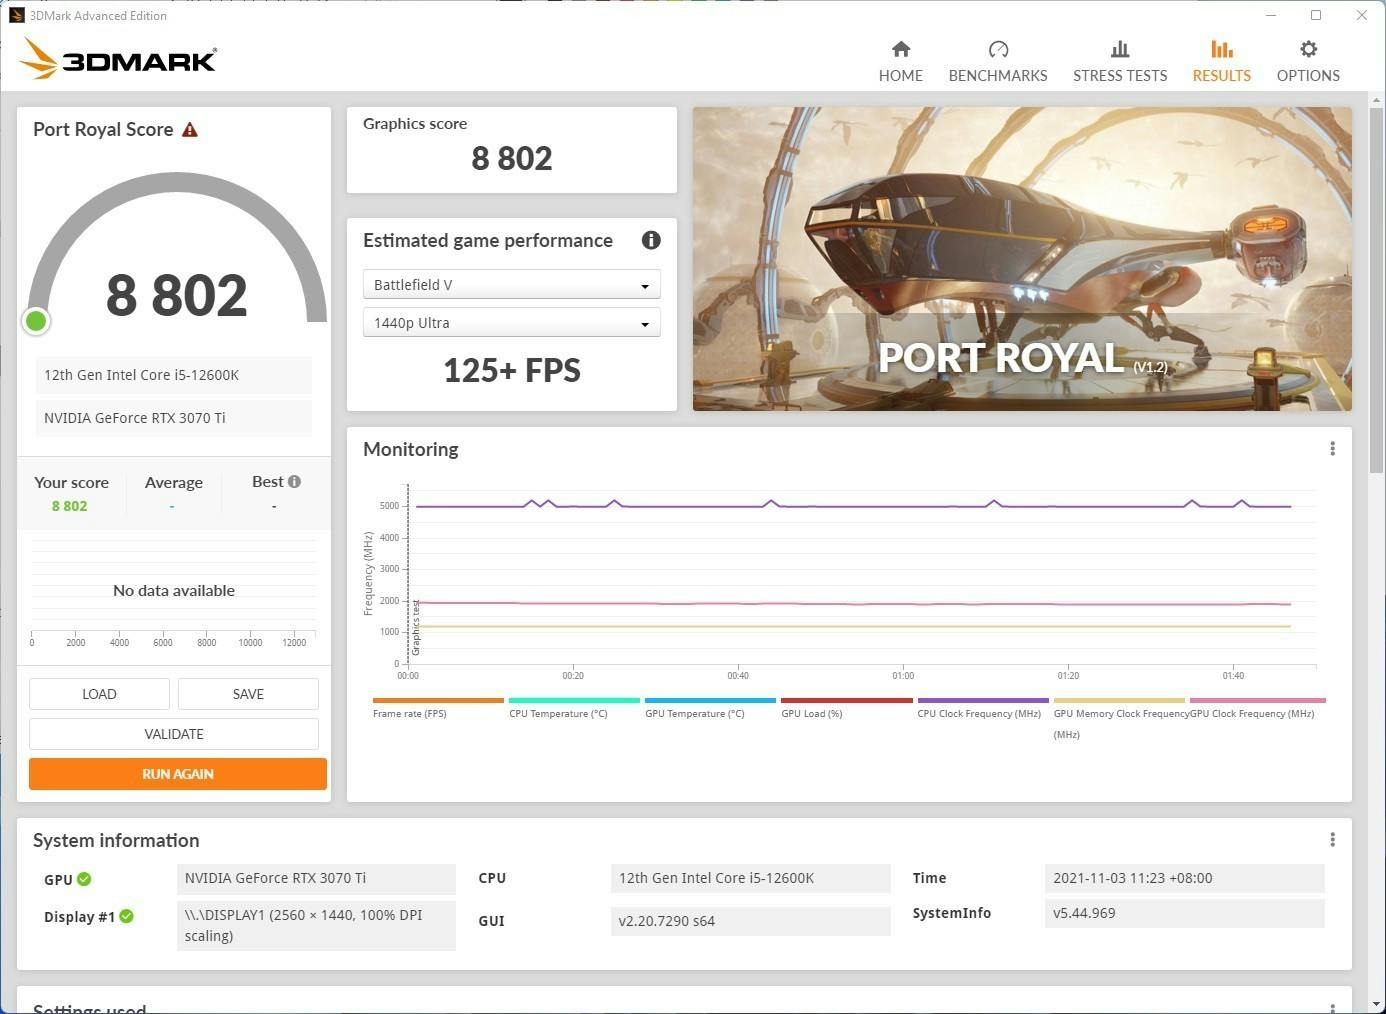
Task: Click the Port Royal benchmark preview image
Action: click(1021, 258)
